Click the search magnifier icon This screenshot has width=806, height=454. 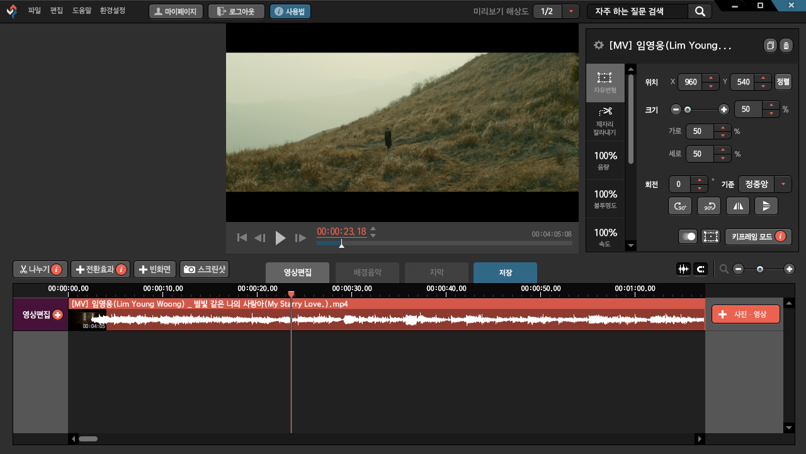[x=700, y=11]
